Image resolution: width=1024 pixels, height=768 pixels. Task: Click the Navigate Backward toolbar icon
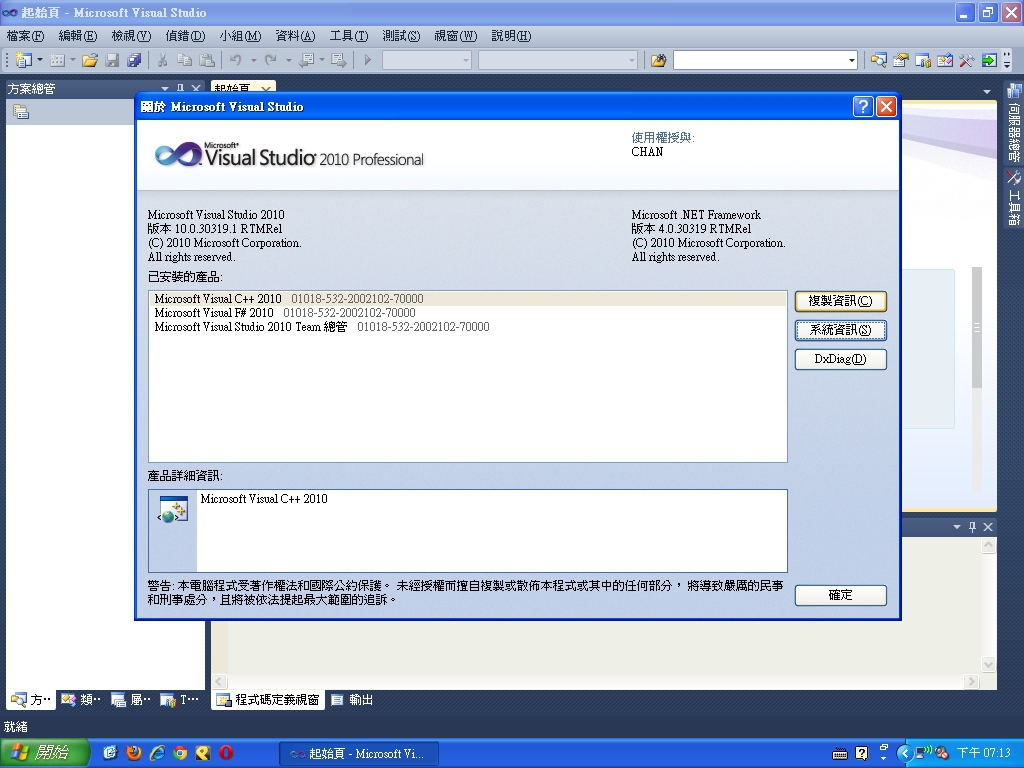pyautogui.click(x=306, y=60)
